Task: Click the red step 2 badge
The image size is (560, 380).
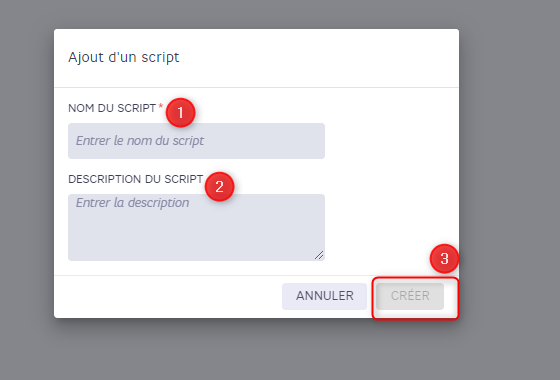Action: coord(219,186)
